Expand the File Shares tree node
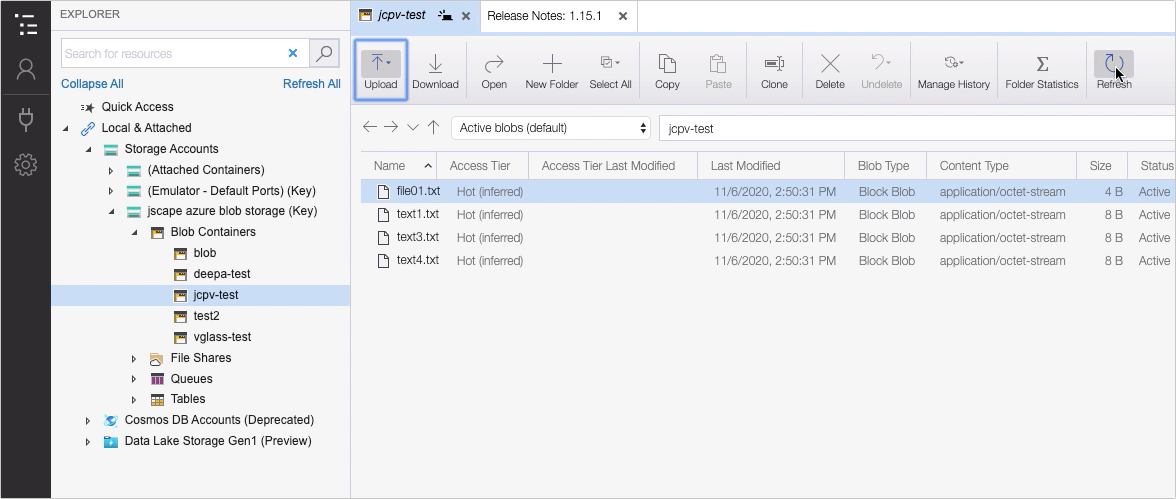 click(x=134, y=359)
